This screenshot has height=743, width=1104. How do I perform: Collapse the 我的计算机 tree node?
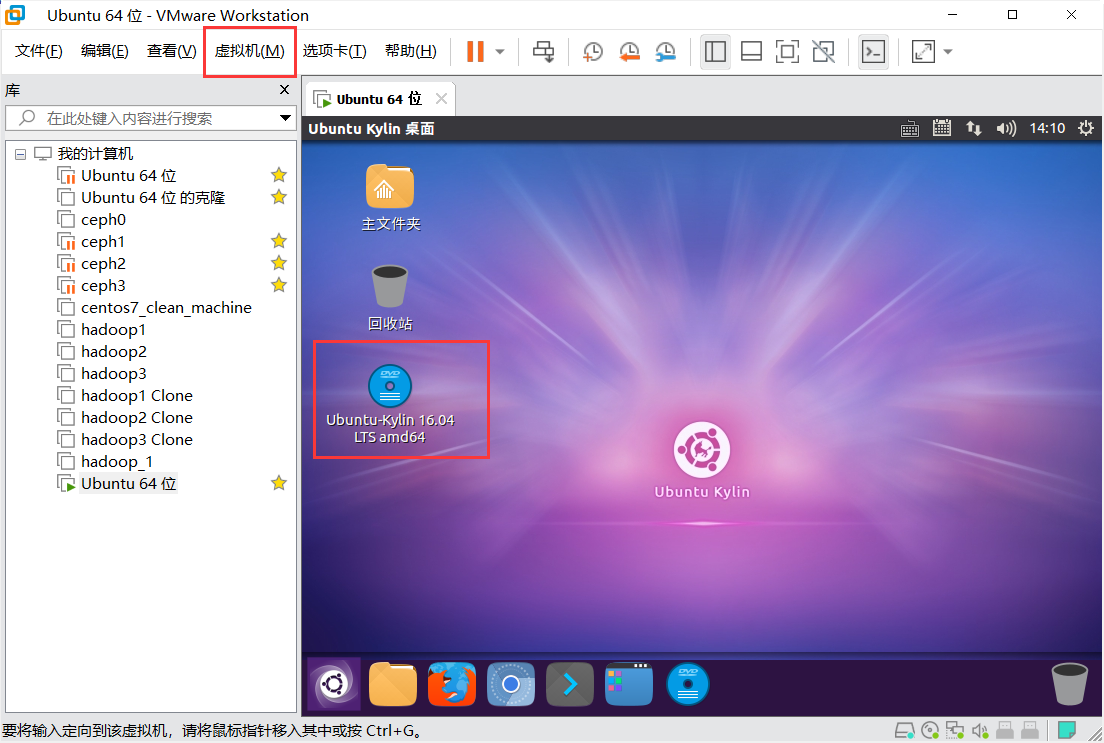click(20, 154)
